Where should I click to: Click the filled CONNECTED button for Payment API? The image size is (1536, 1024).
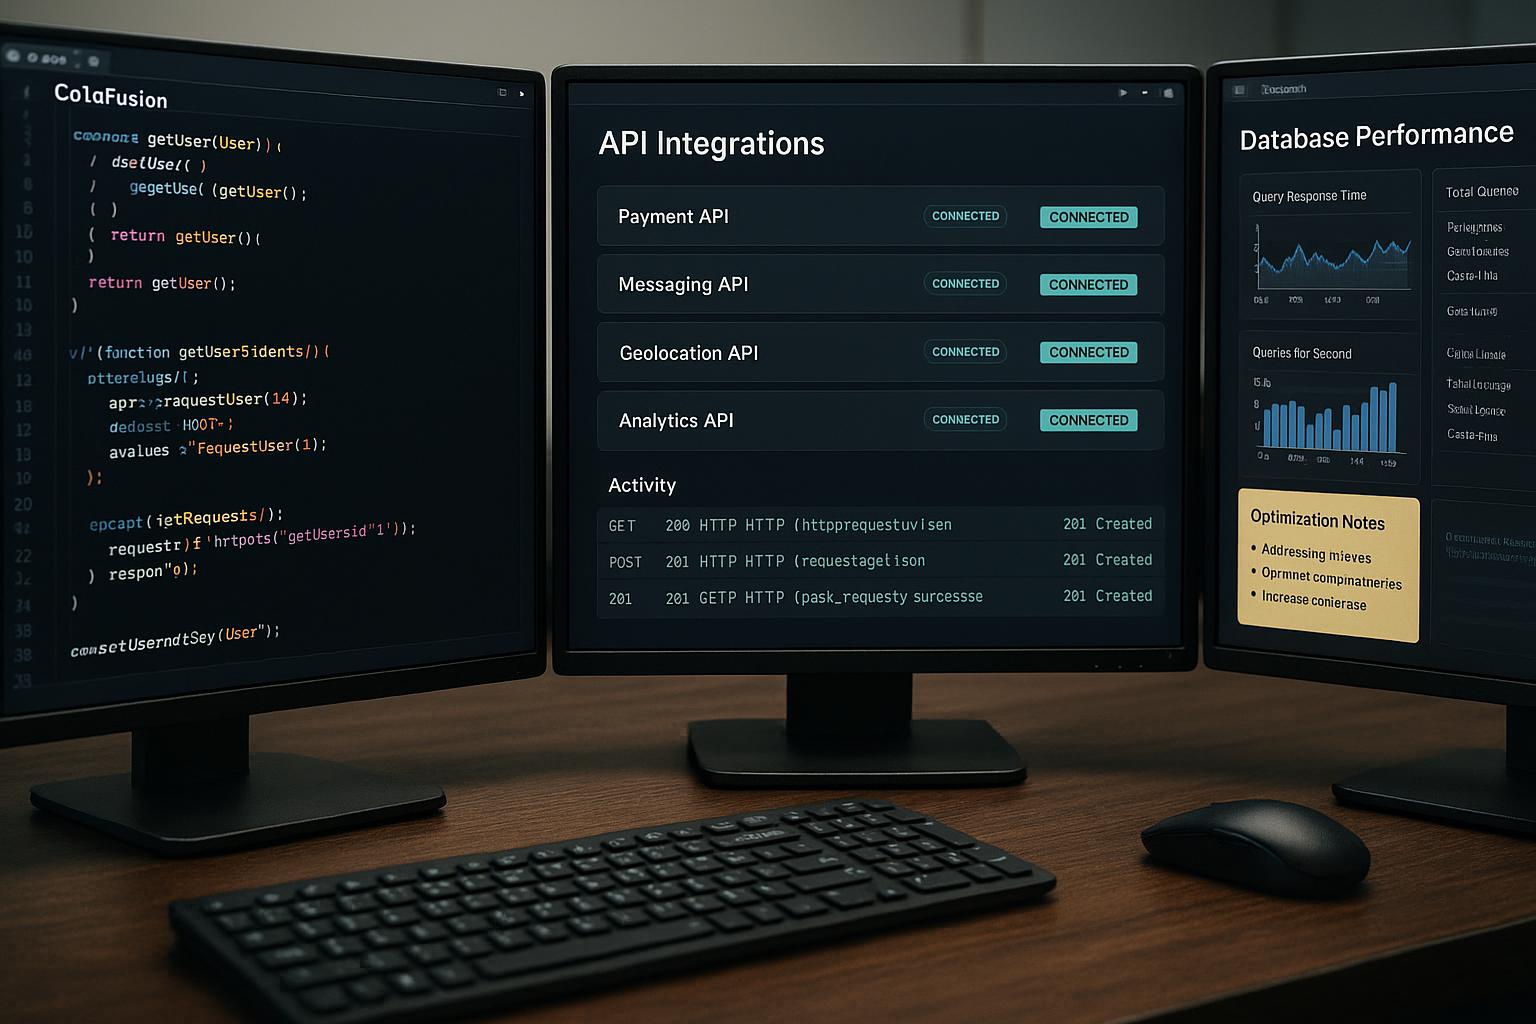point(1088,217)
